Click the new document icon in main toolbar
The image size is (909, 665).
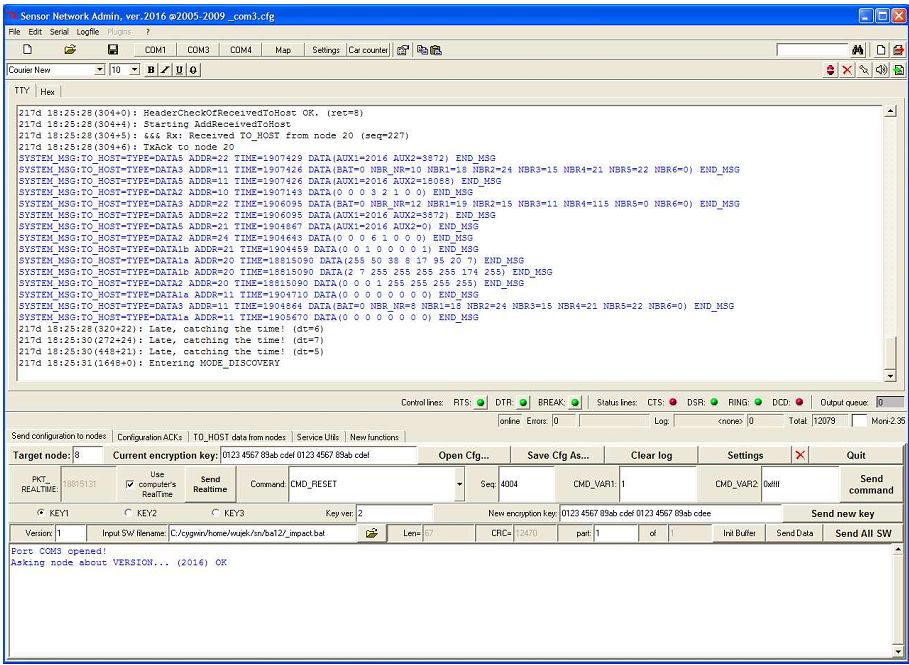click(x=27, y=50)
